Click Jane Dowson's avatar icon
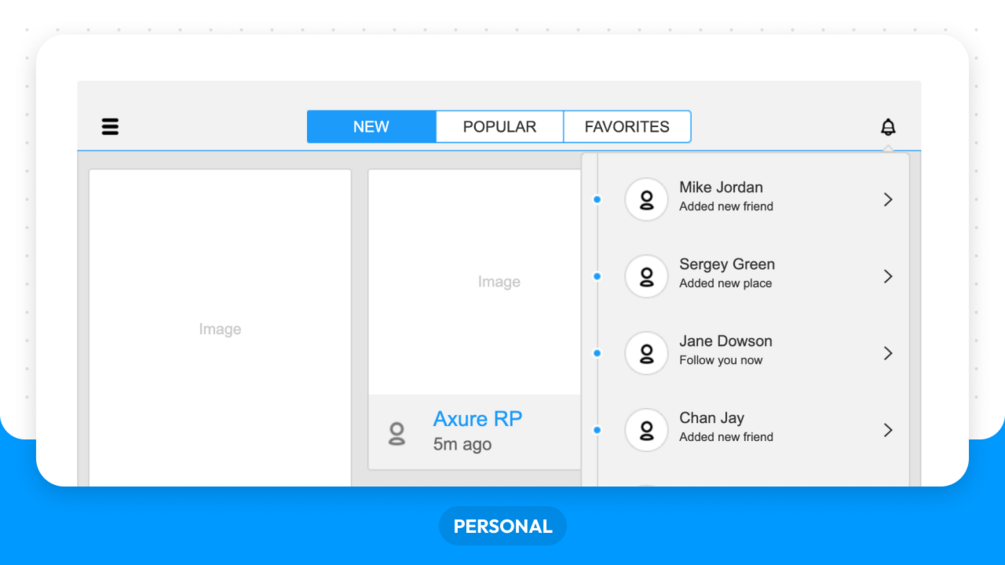Screen dimensions: 1005x565 [x=647, y=354]
